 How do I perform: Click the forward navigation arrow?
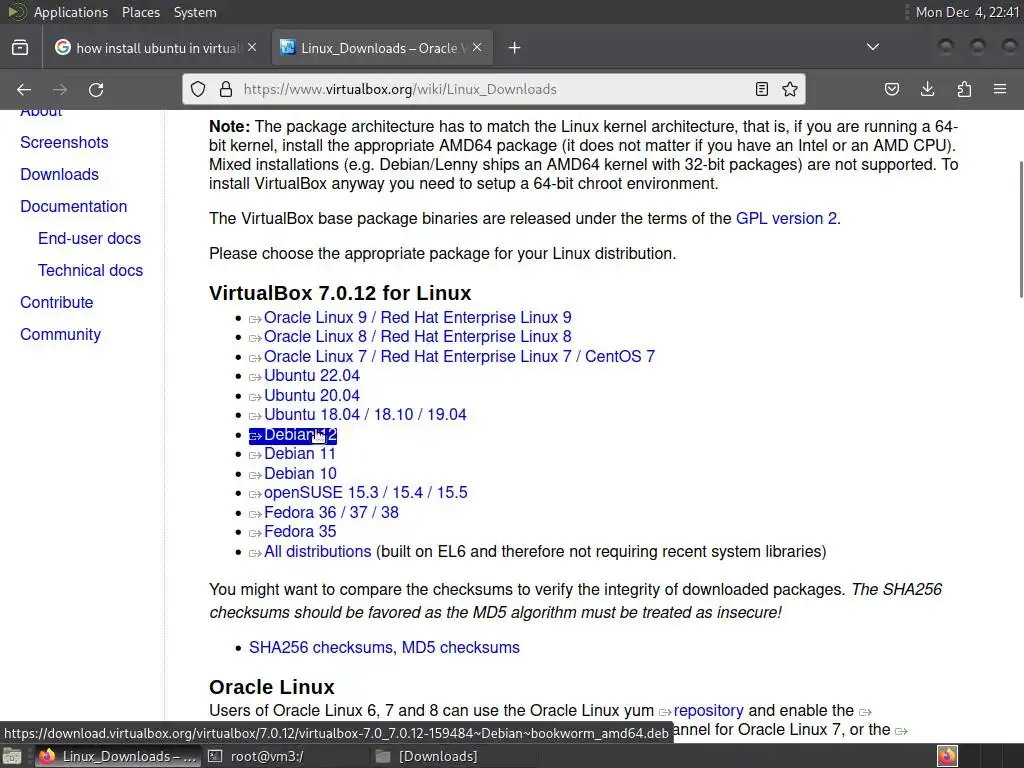(x=60, y=89)
